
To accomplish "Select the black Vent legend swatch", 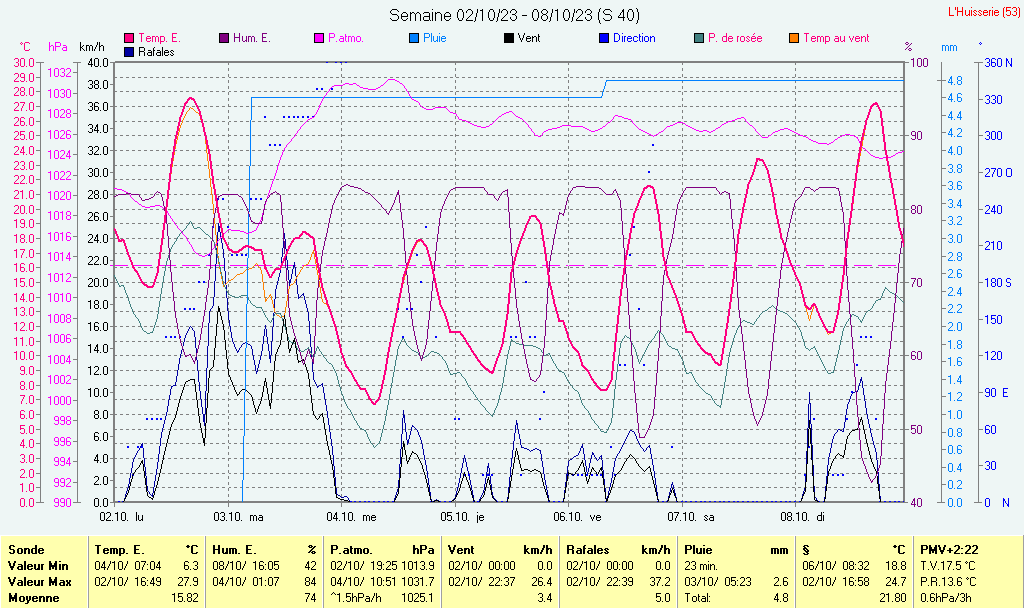I will (x=509, y=39).
